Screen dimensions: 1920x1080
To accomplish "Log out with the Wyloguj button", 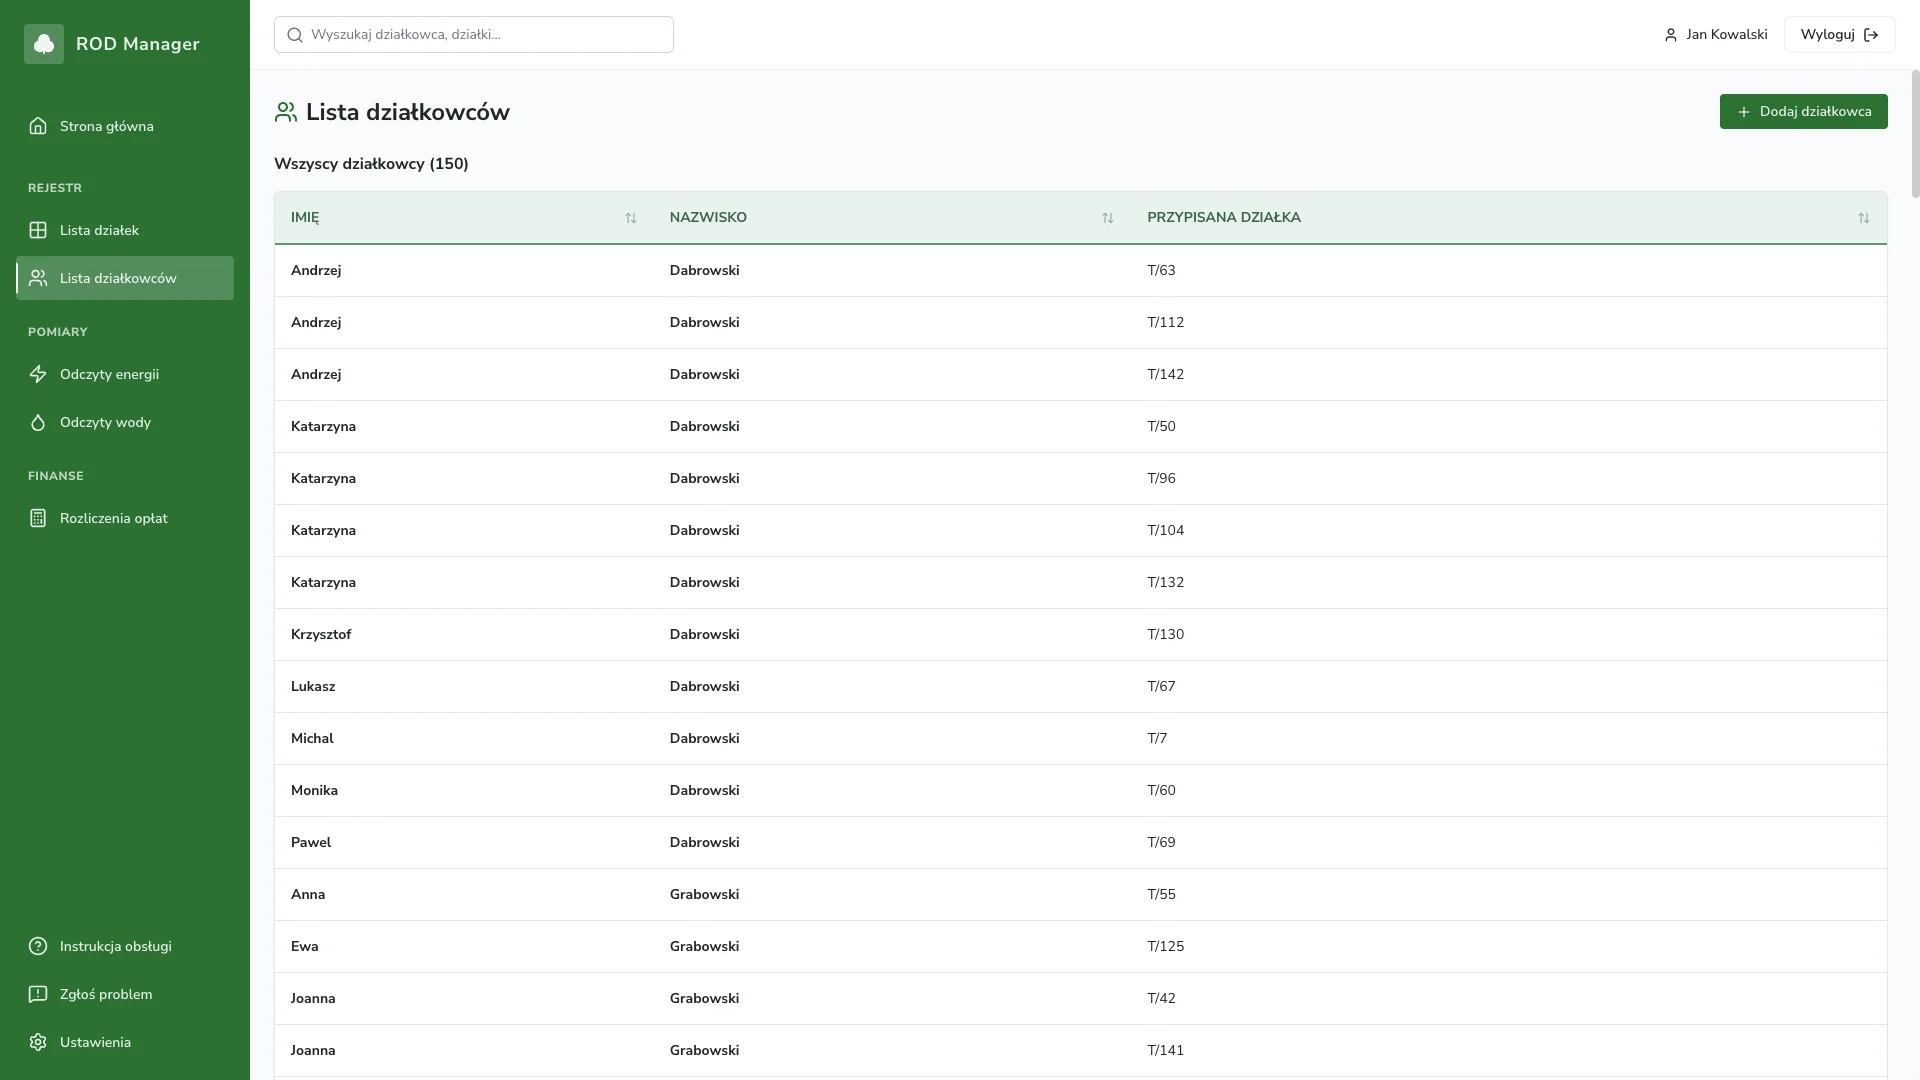I will [1839, 34].
